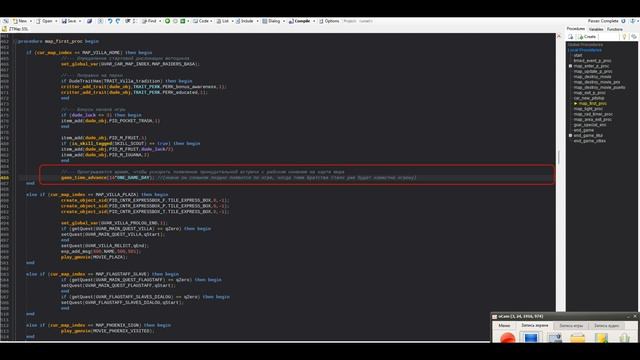The width and height of the screenshot is (640, 360).
Task: Switch to oCam Запись экрана tab
Action: pyautogui.click(x=534, y=325)
